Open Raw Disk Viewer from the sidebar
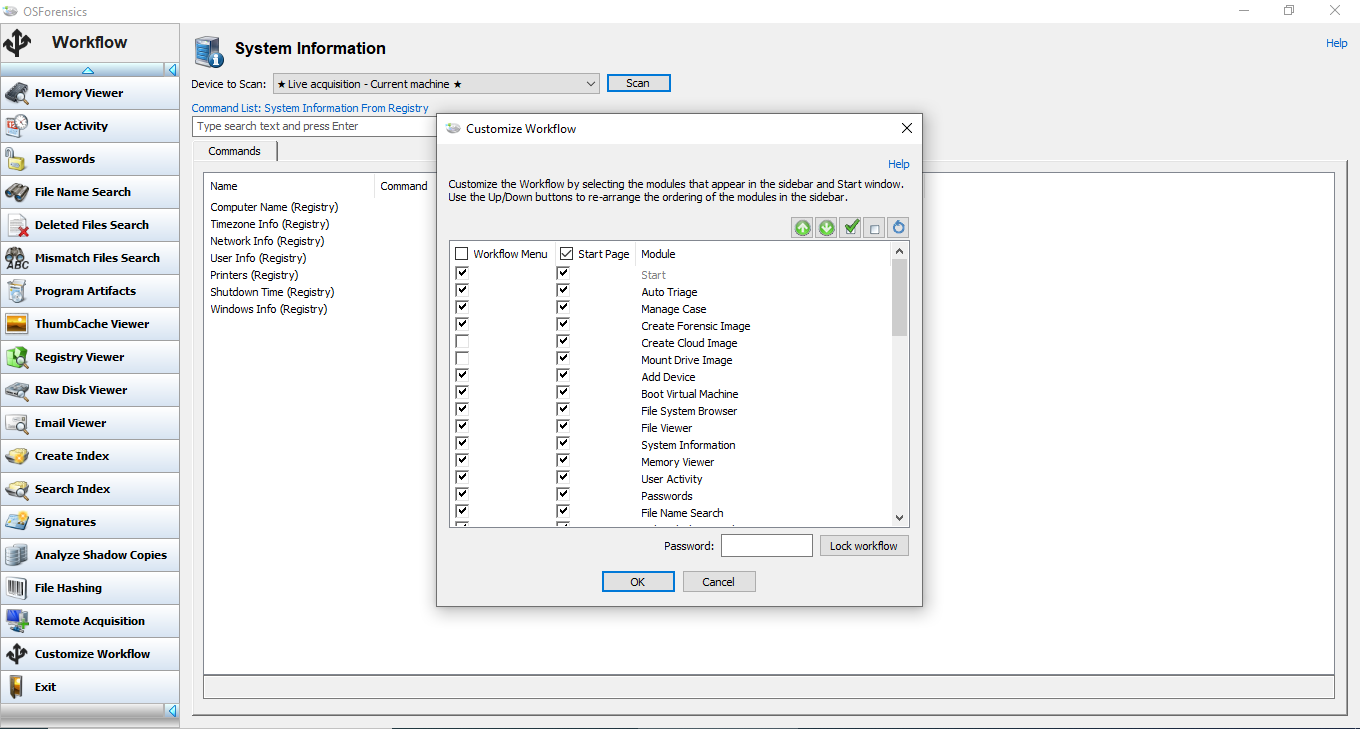The image size is (1360, 729). tap(90, 390)
